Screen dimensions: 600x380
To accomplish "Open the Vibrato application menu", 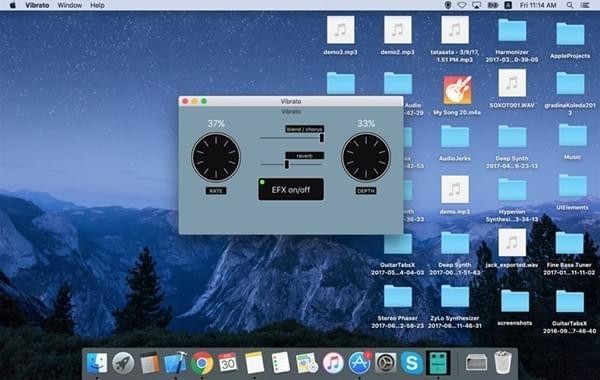I will 37,5.
